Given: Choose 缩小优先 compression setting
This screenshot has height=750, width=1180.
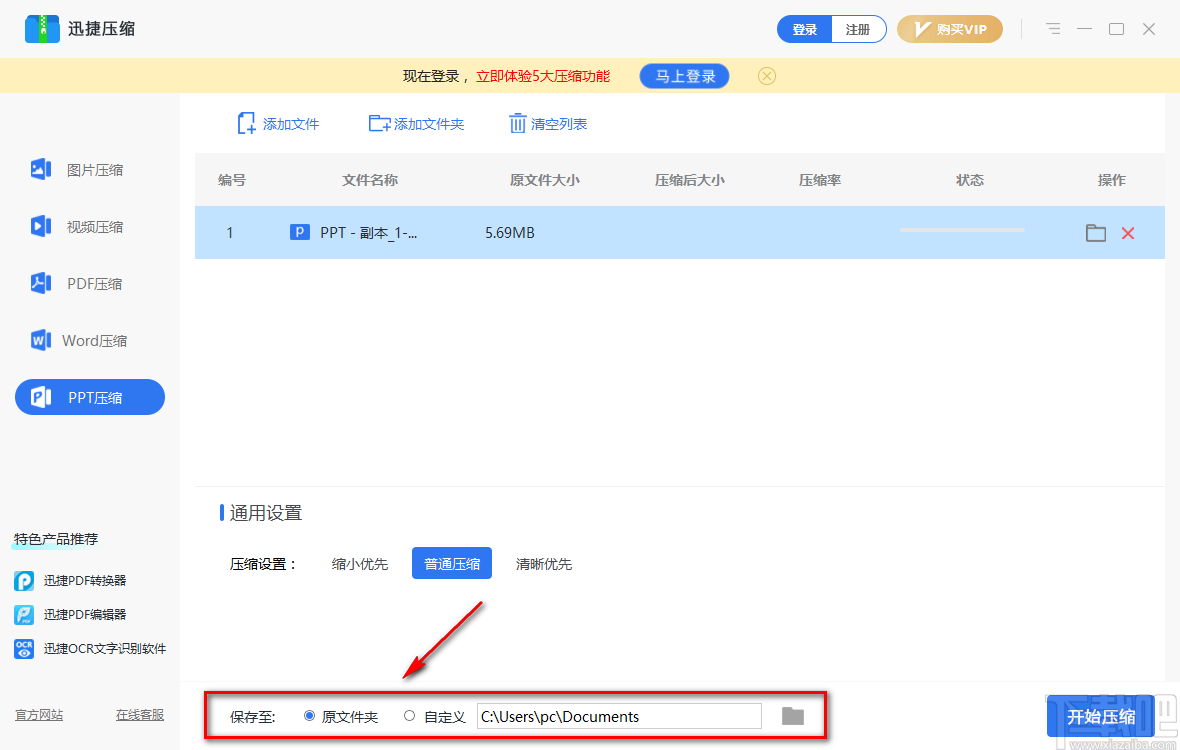Looking at the screenshot, I should click(x=360, y=564).
